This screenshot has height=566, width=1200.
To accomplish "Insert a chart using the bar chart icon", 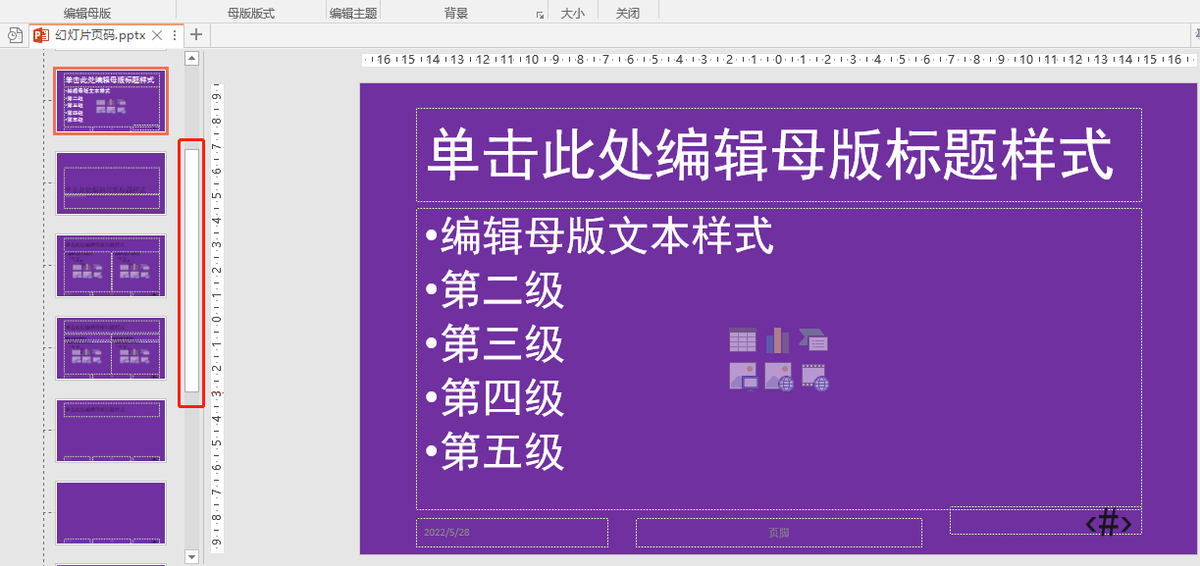I will [778, 340].
